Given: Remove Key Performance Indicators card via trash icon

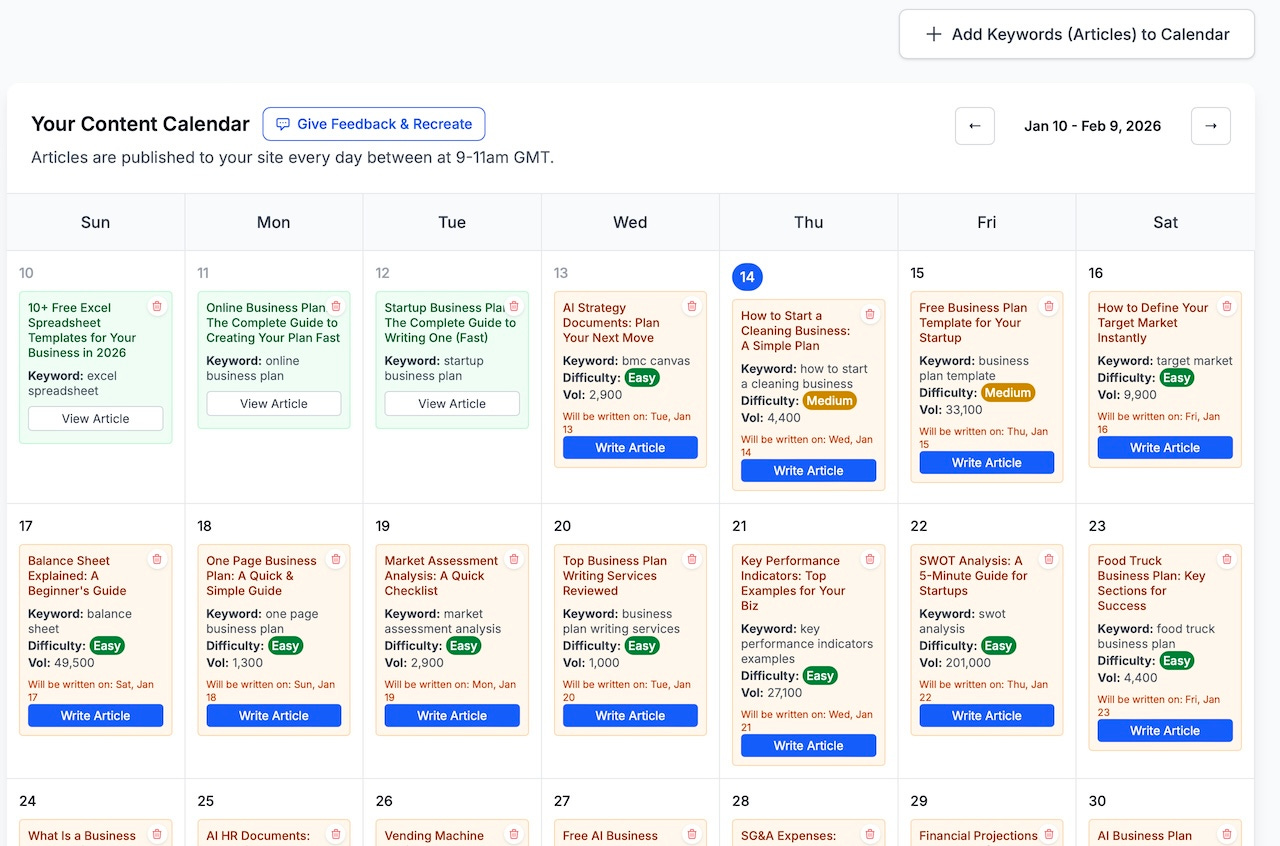Looking at the screenshot, I should 869,559.
